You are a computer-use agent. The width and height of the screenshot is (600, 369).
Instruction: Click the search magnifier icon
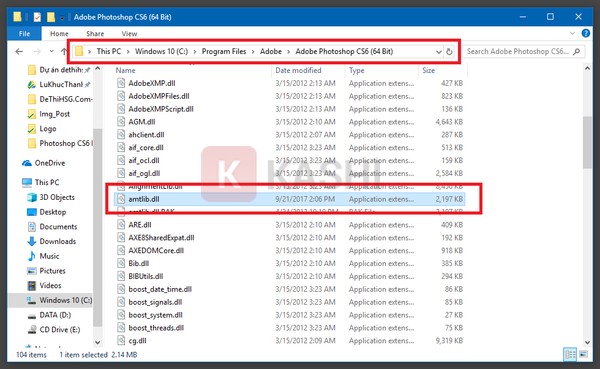pyautogui.click(x=577, y=51)
